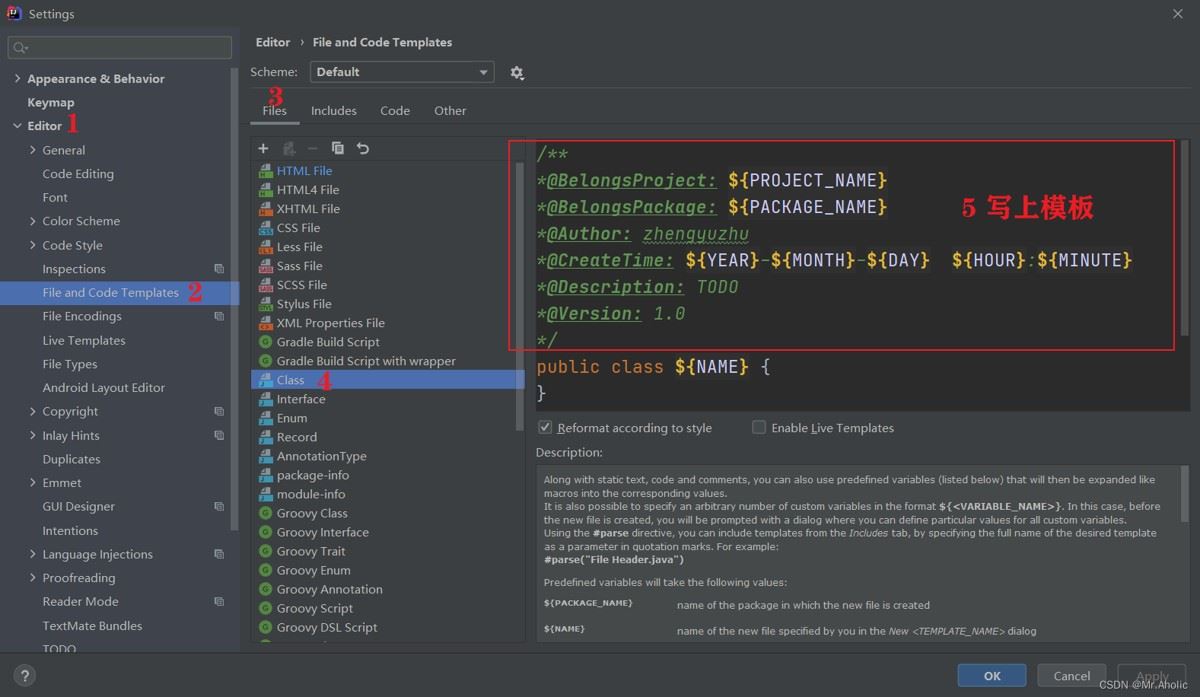Open the scheme gear settings icon
Image resolution: width=1200 pixels, height=697 pixels.
click(x=517, y=73)
